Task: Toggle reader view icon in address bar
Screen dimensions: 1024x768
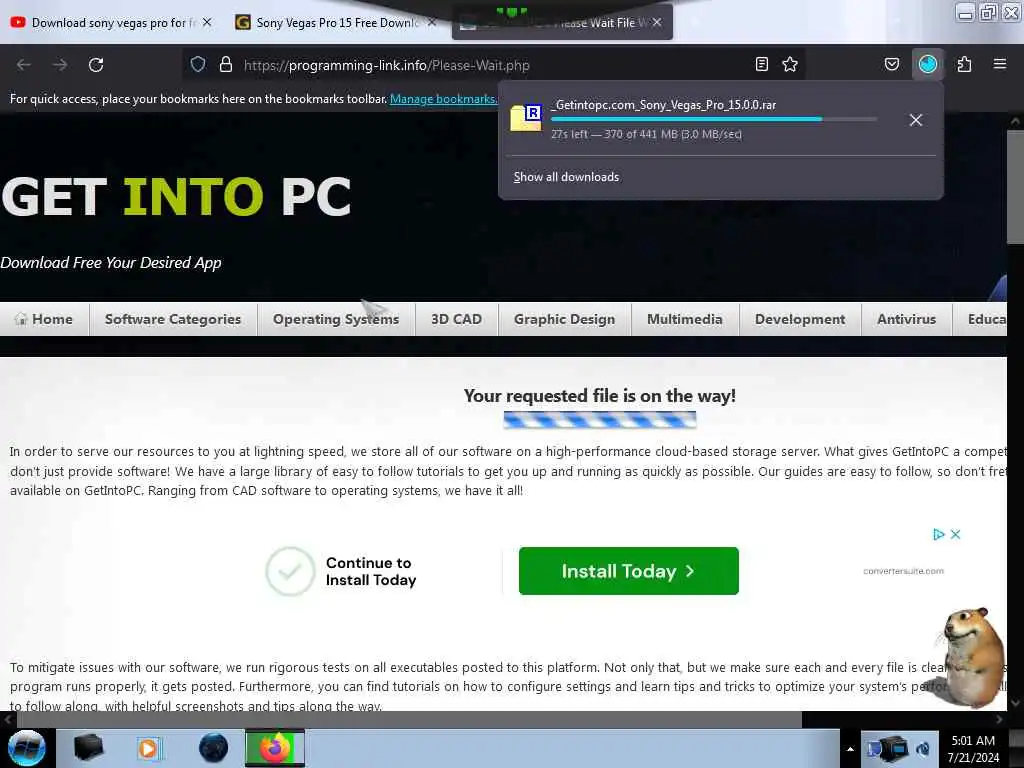Action: click(x=761, y=64)
